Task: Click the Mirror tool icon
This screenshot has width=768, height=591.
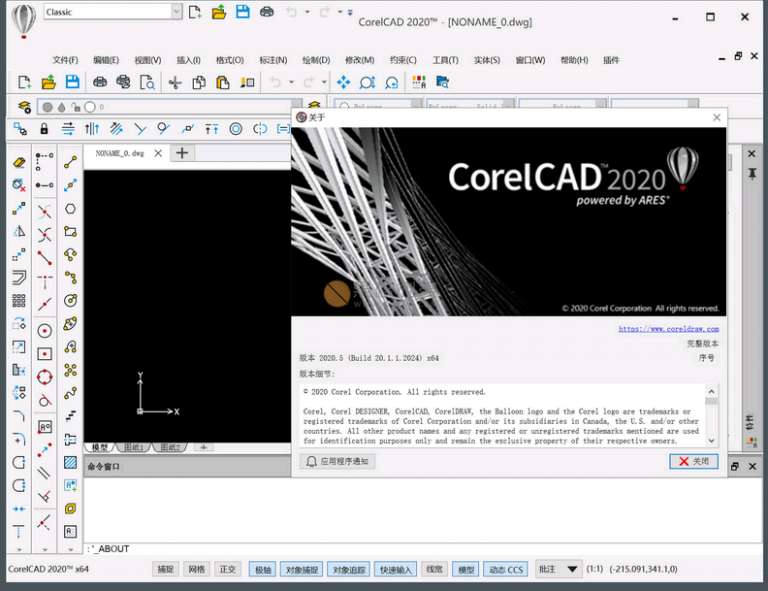Action: point(19,231)
